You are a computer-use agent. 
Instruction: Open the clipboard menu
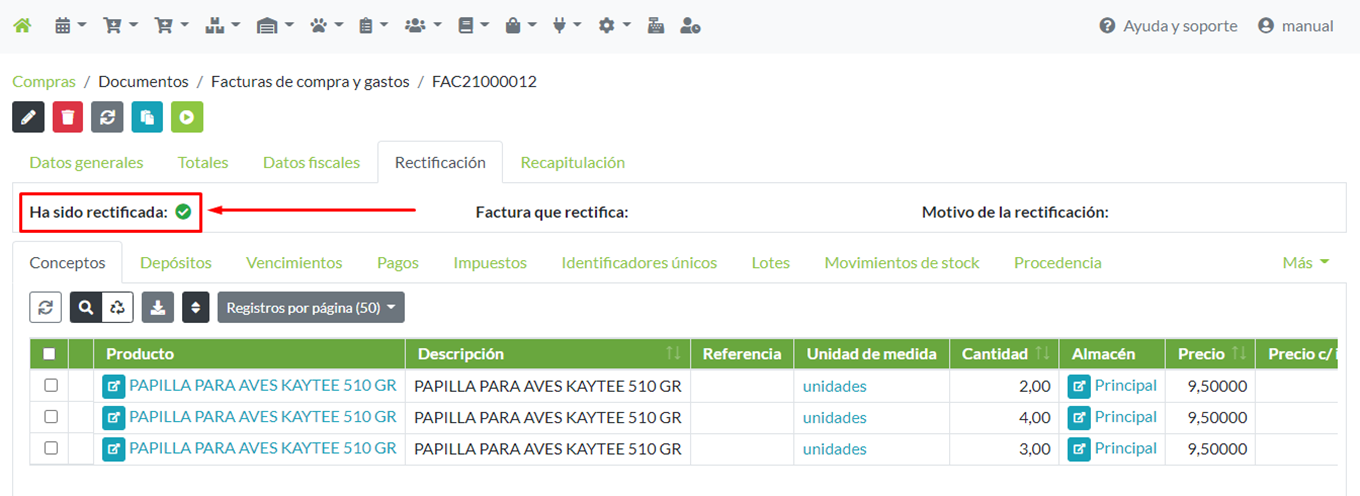[x=374, y=26]
